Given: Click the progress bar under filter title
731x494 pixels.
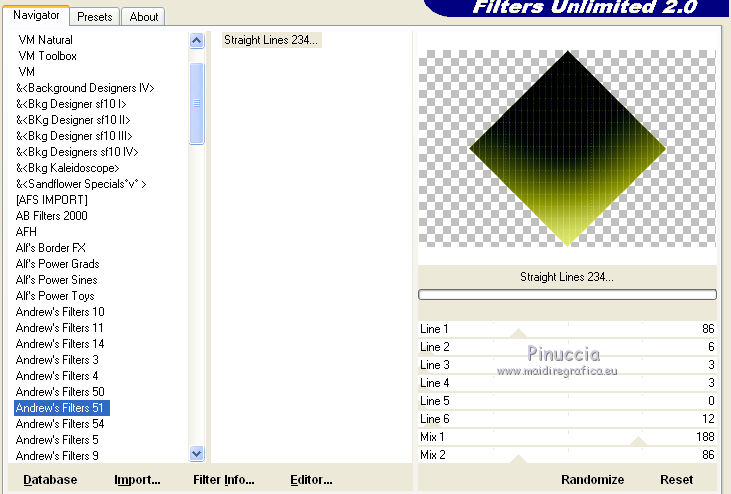Looking at the screenshot, I should [567, 295].
